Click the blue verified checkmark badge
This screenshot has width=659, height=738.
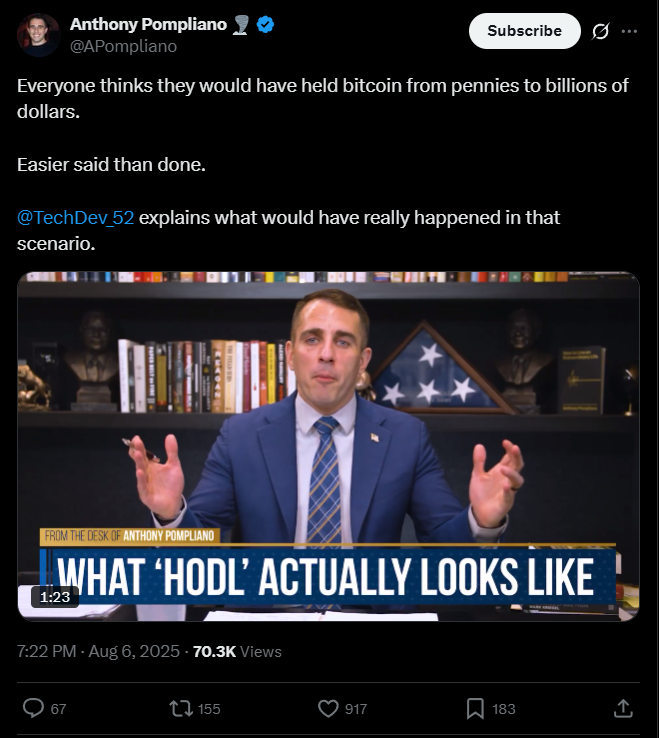coord(265,24)
